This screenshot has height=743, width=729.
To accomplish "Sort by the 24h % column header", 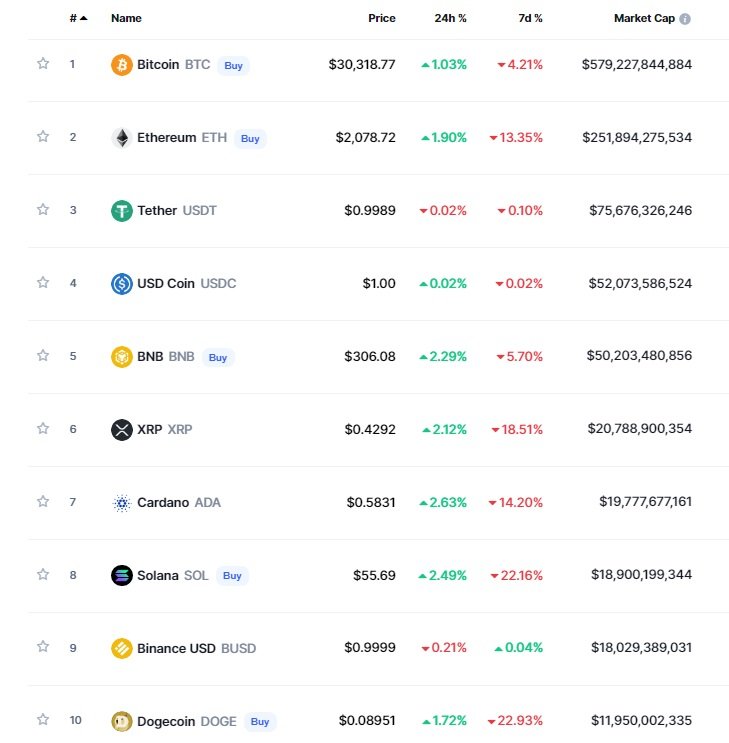I will click(x=450, y=18).
